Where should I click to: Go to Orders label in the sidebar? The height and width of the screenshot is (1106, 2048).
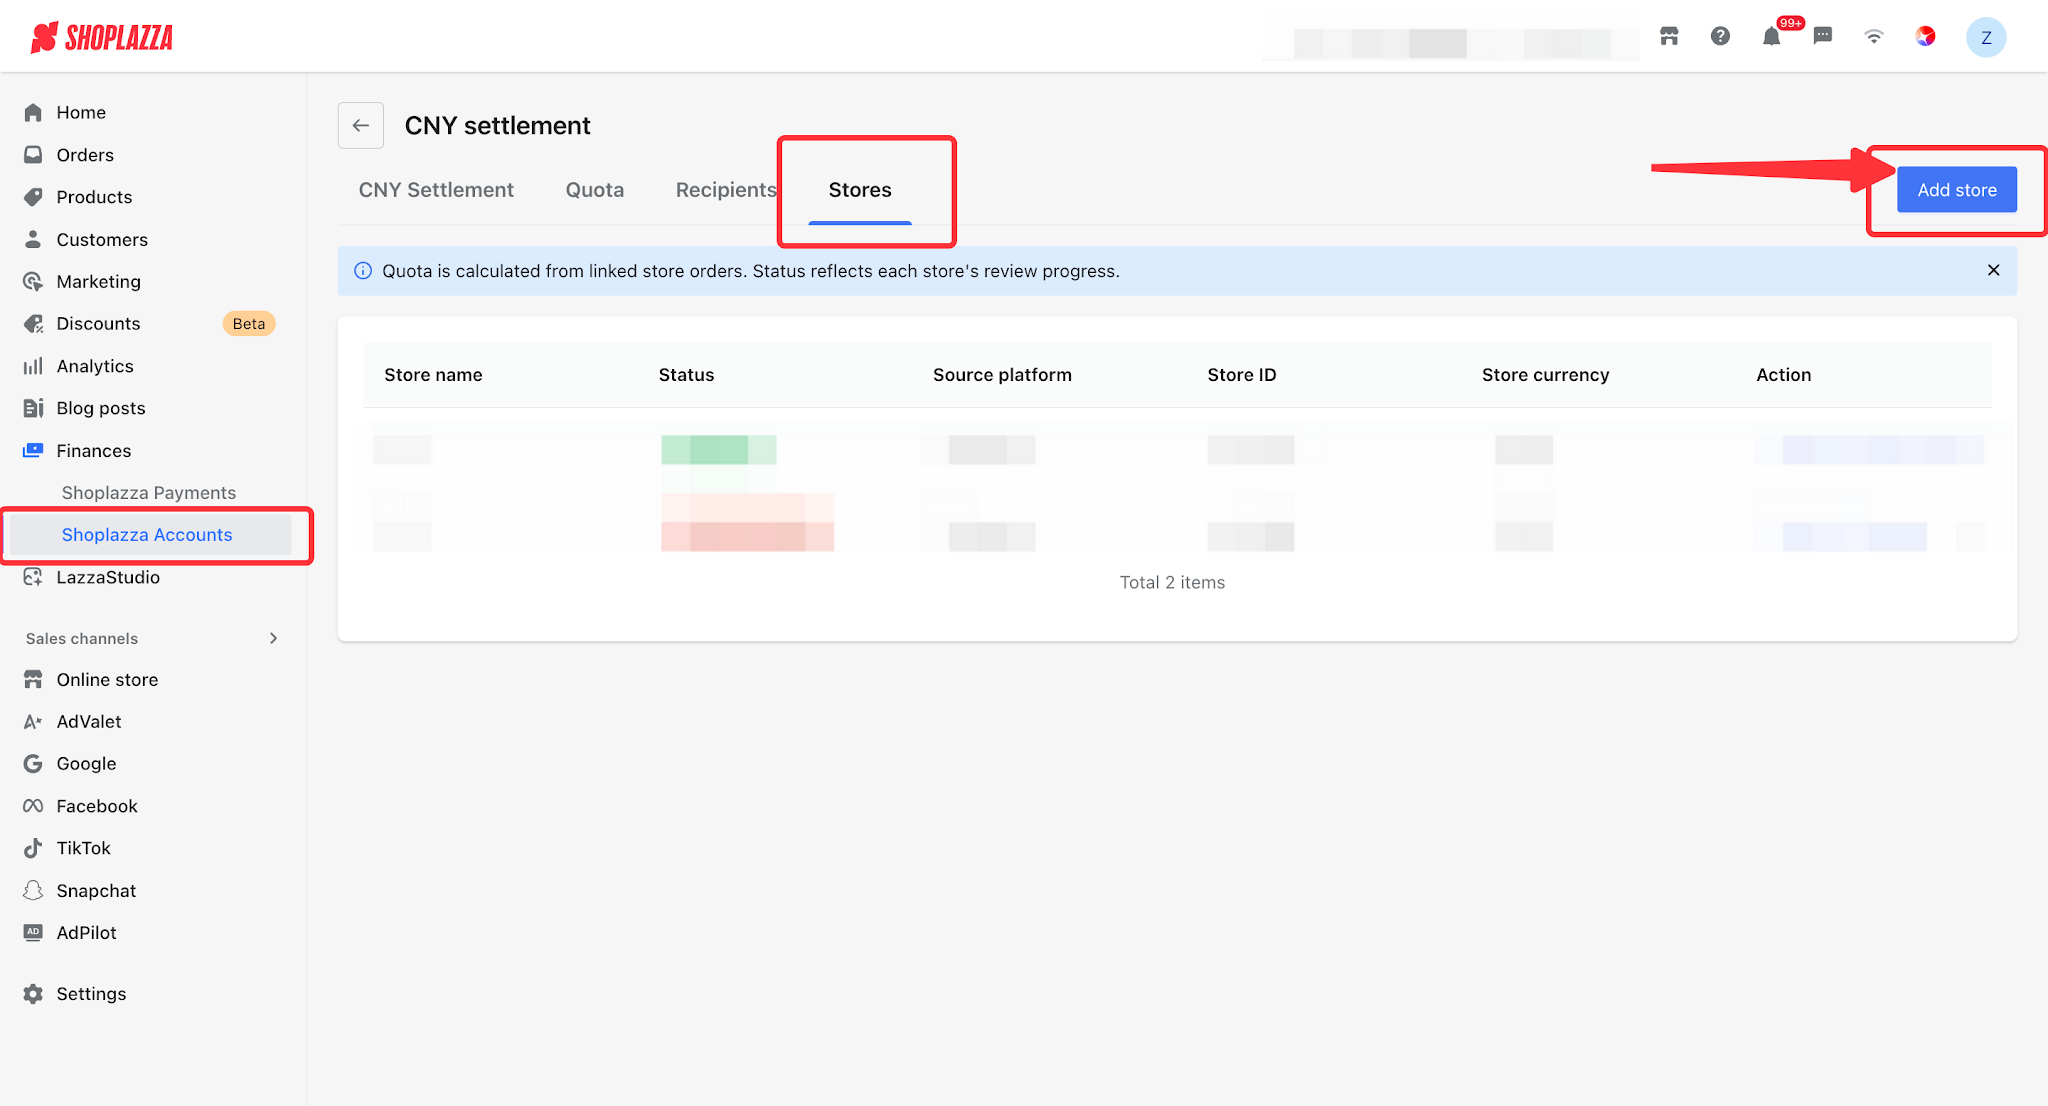click(85, 155)
